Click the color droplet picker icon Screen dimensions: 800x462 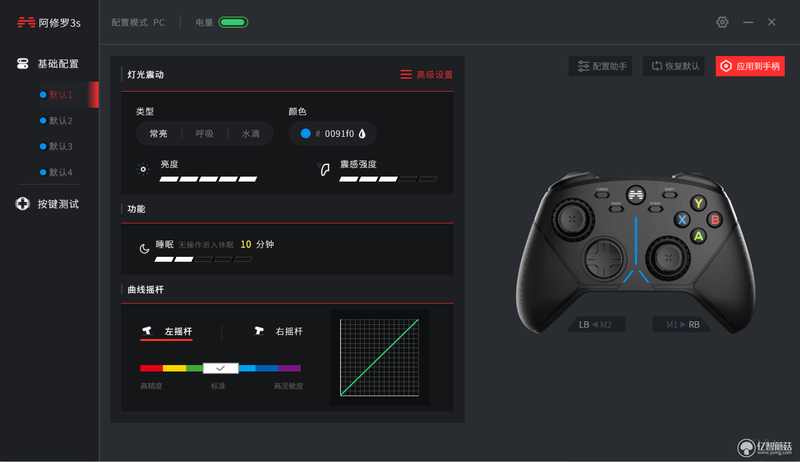click(x=362, y=134)
